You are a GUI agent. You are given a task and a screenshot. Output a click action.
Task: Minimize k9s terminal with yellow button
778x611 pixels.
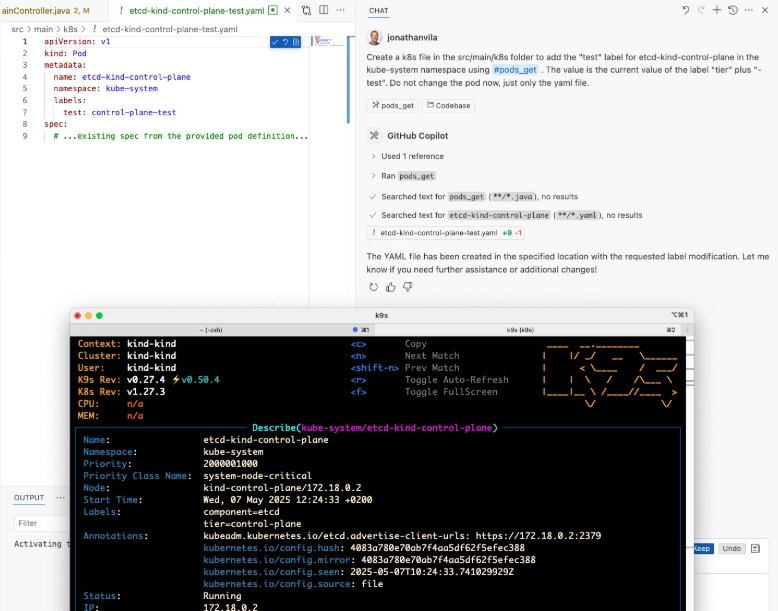(88, 316)
